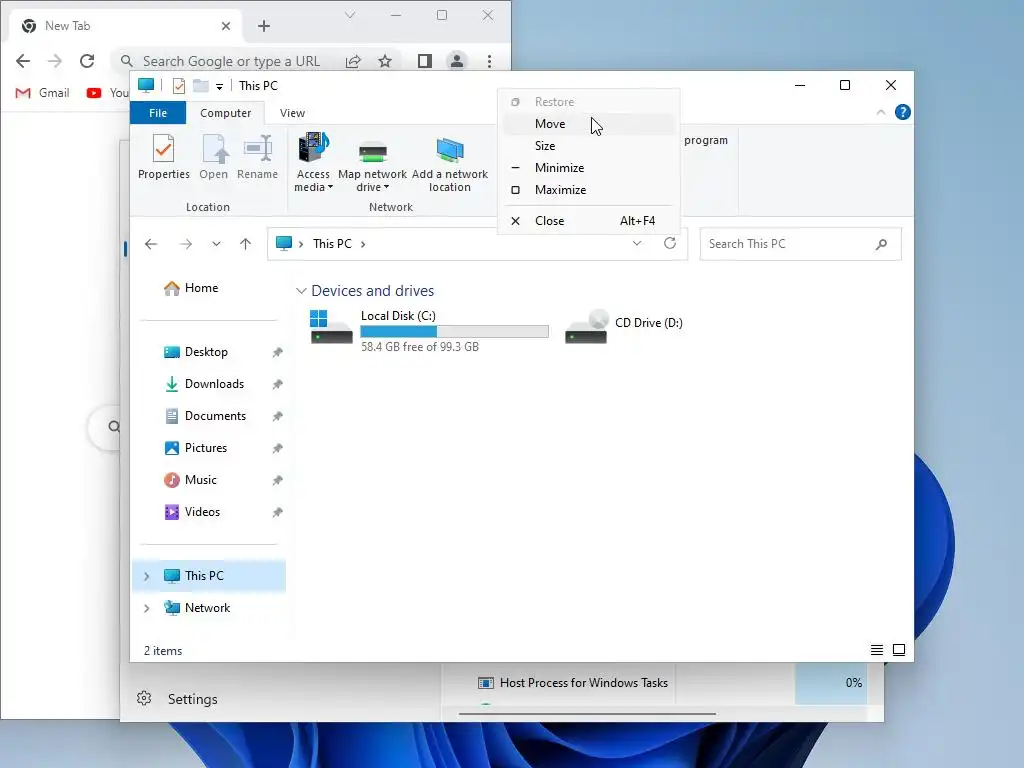Click This PC in the address bar

[x=332, y=244]
